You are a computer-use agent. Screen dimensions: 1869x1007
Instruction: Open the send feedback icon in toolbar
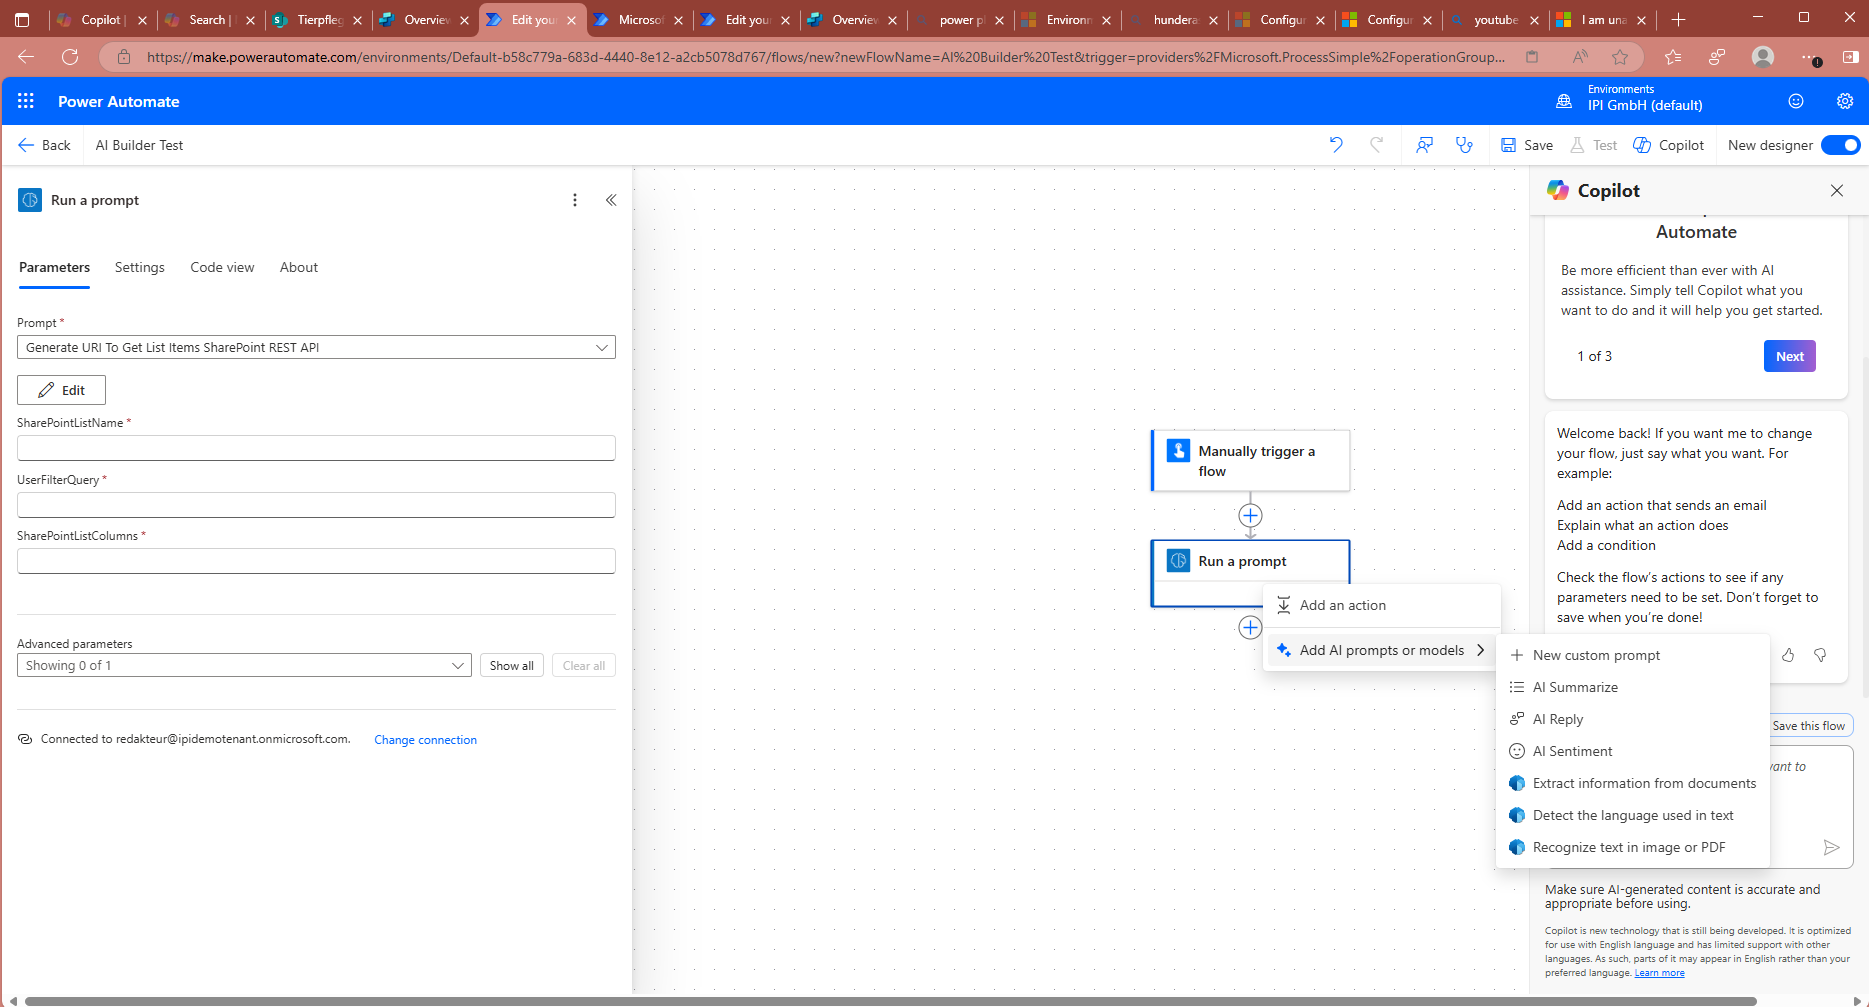(x=1425, y=145)
